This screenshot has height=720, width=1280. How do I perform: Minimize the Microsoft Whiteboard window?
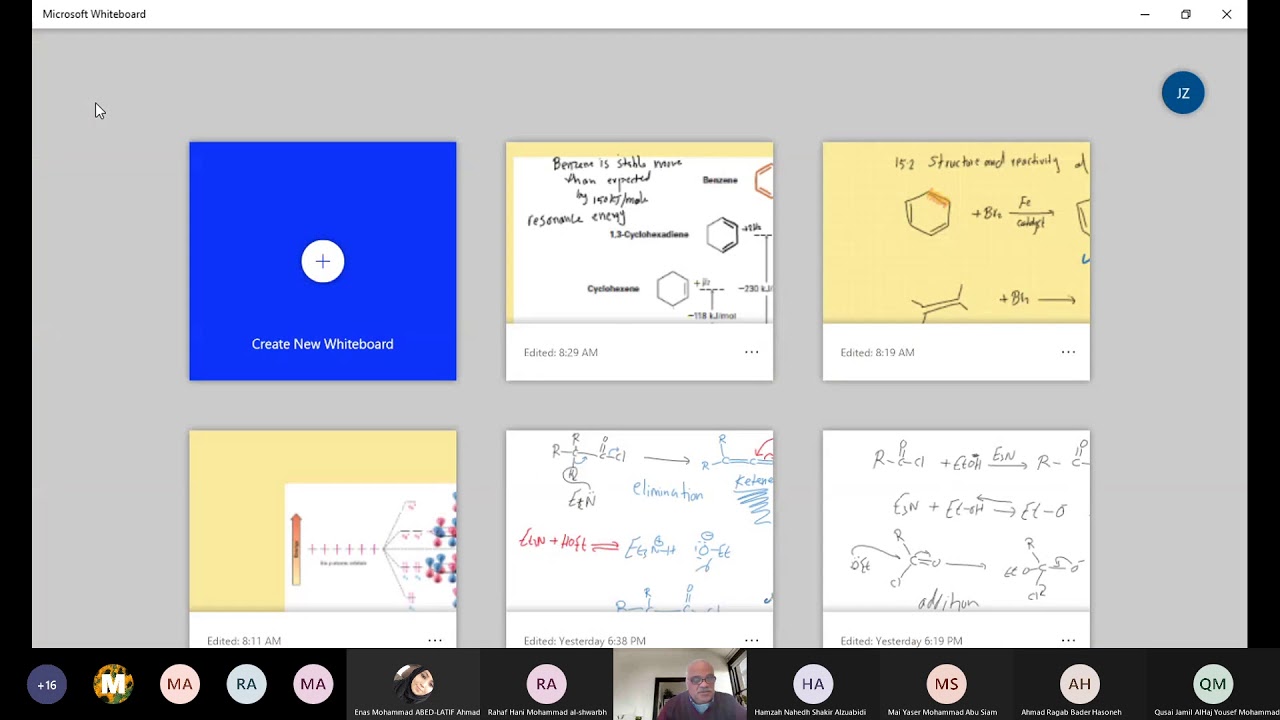pyautogui.click(x=1145, y=14)
